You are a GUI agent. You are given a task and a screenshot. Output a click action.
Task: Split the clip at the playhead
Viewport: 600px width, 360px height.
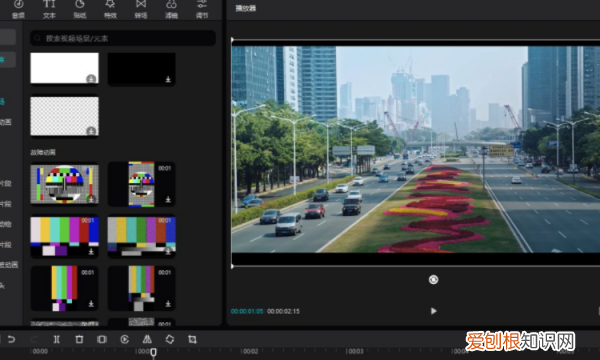(x=57, y=339)
